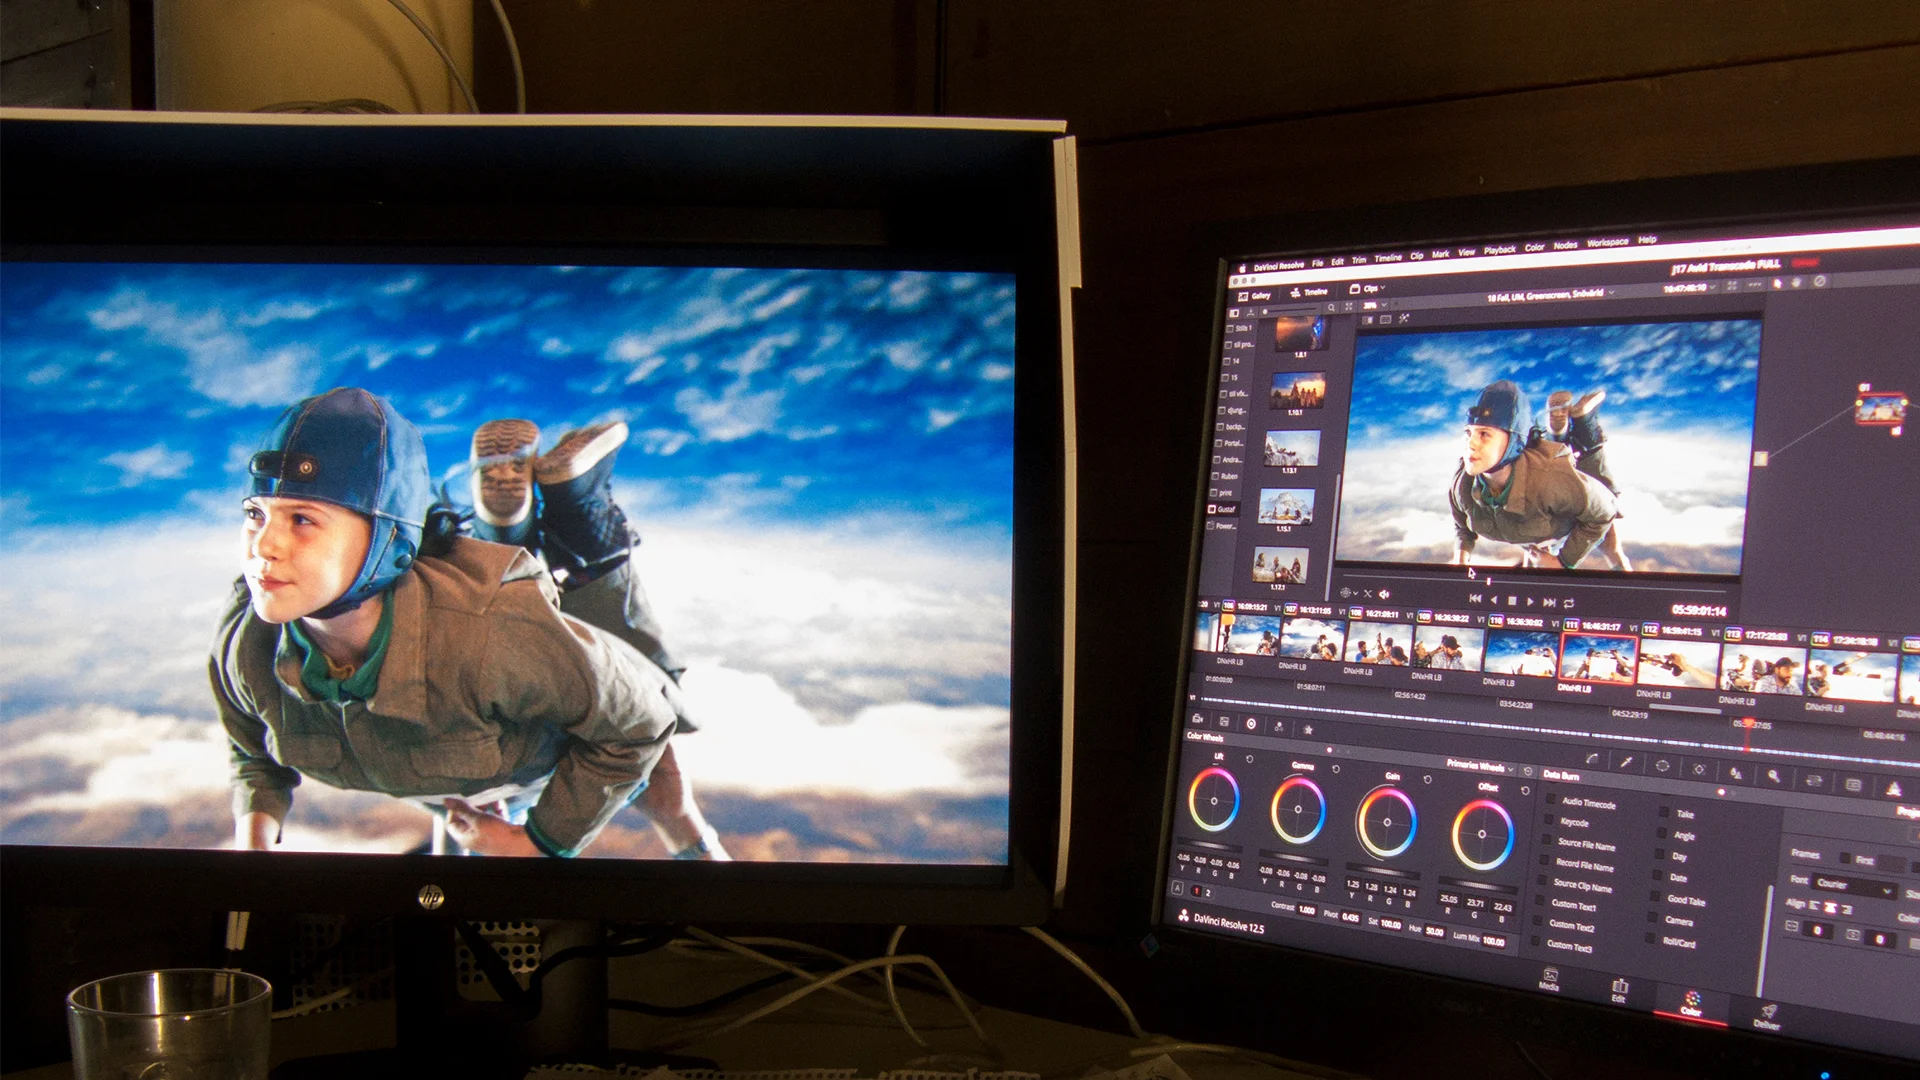Mute audio with the speaker icon
Viewport: 1920px width, 1080px height.
point(1384,595)
